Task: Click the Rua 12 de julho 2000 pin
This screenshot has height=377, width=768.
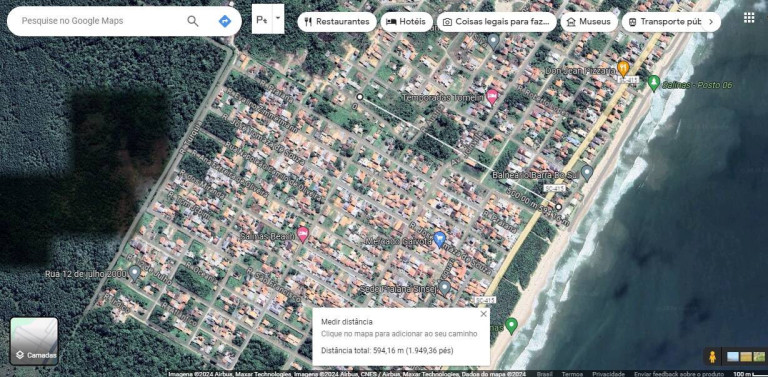Action: coord(135,273)
